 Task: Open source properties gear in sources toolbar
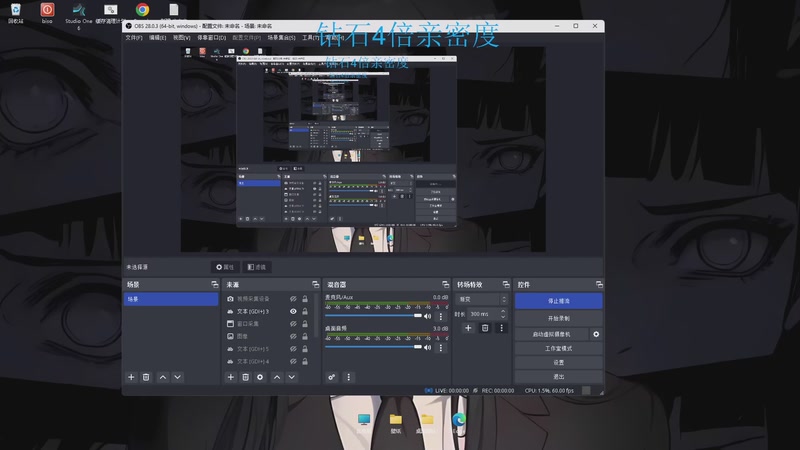pyautogui.click(x=260, y=377)
